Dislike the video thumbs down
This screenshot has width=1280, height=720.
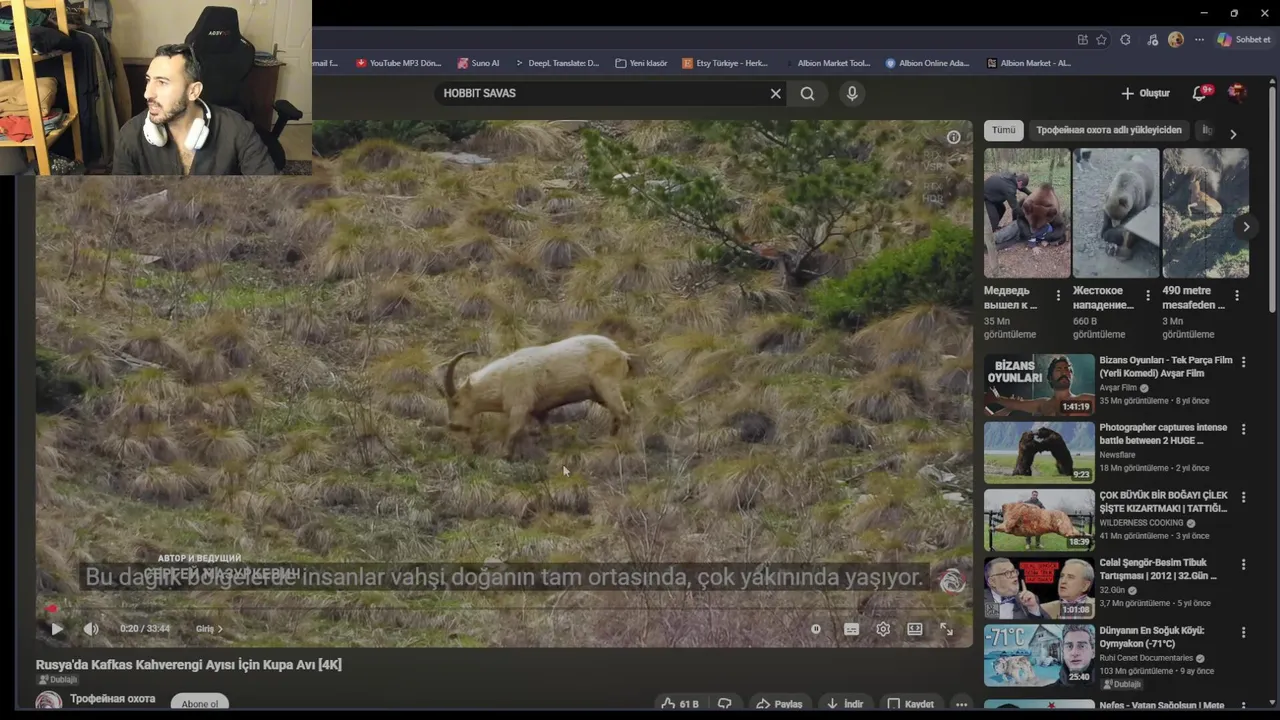[x=725, y=704]
